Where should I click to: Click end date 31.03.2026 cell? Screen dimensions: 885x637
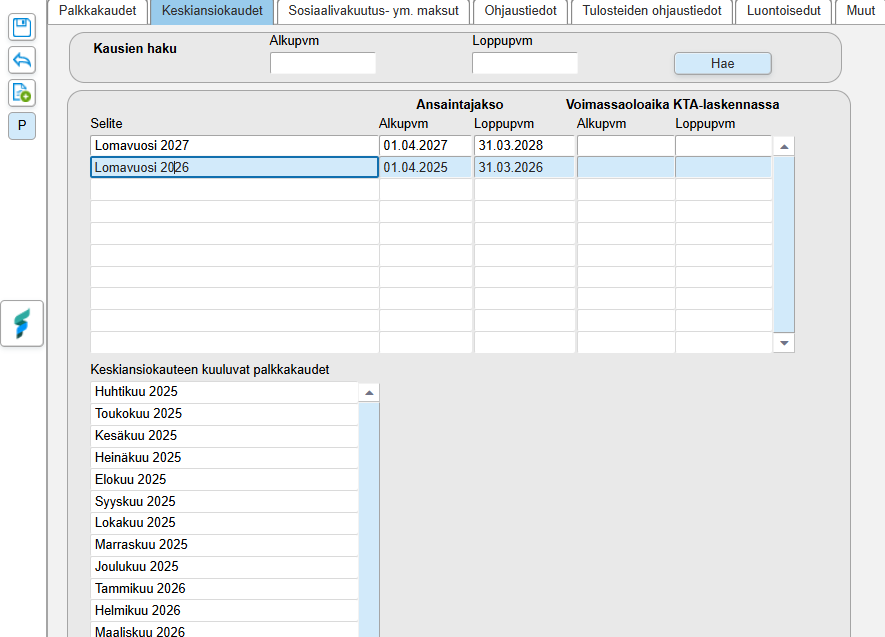(524, 168)
